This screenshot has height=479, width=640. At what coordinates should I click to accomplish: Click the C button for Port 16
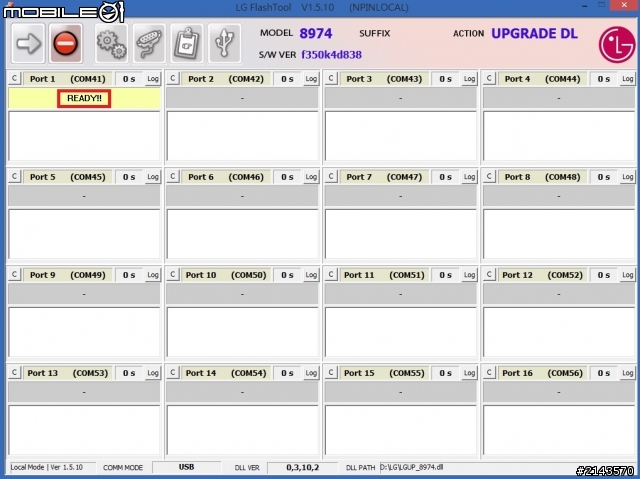point(489,372)
